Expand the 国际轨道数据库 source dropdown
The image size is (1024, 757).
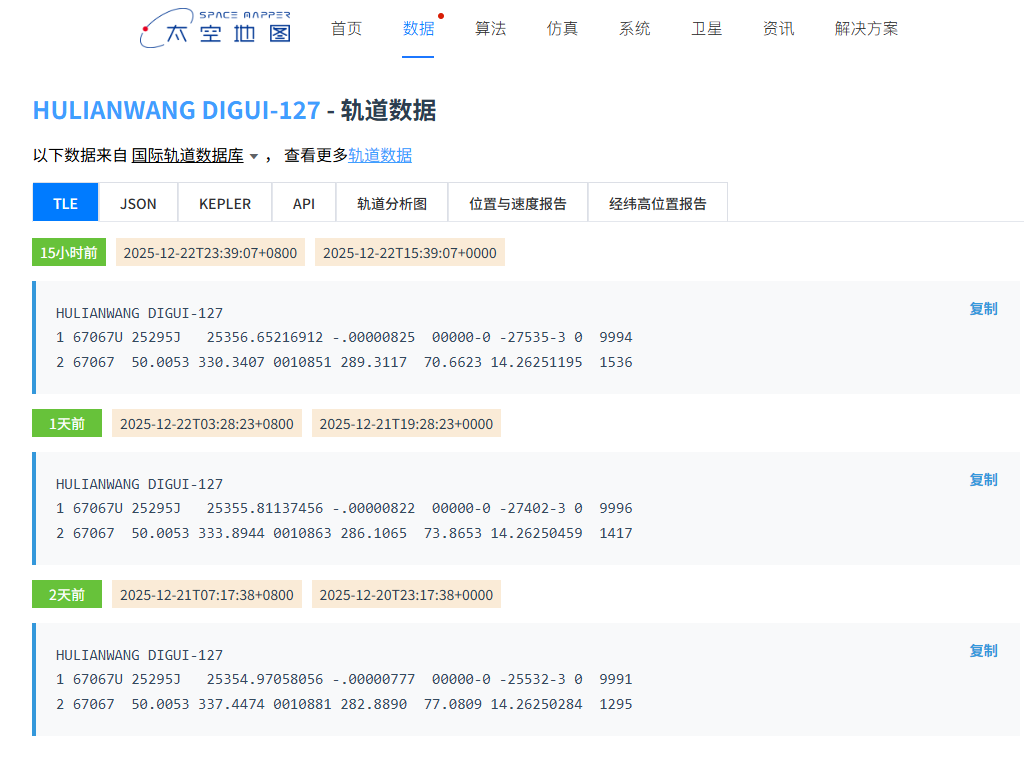195,155
